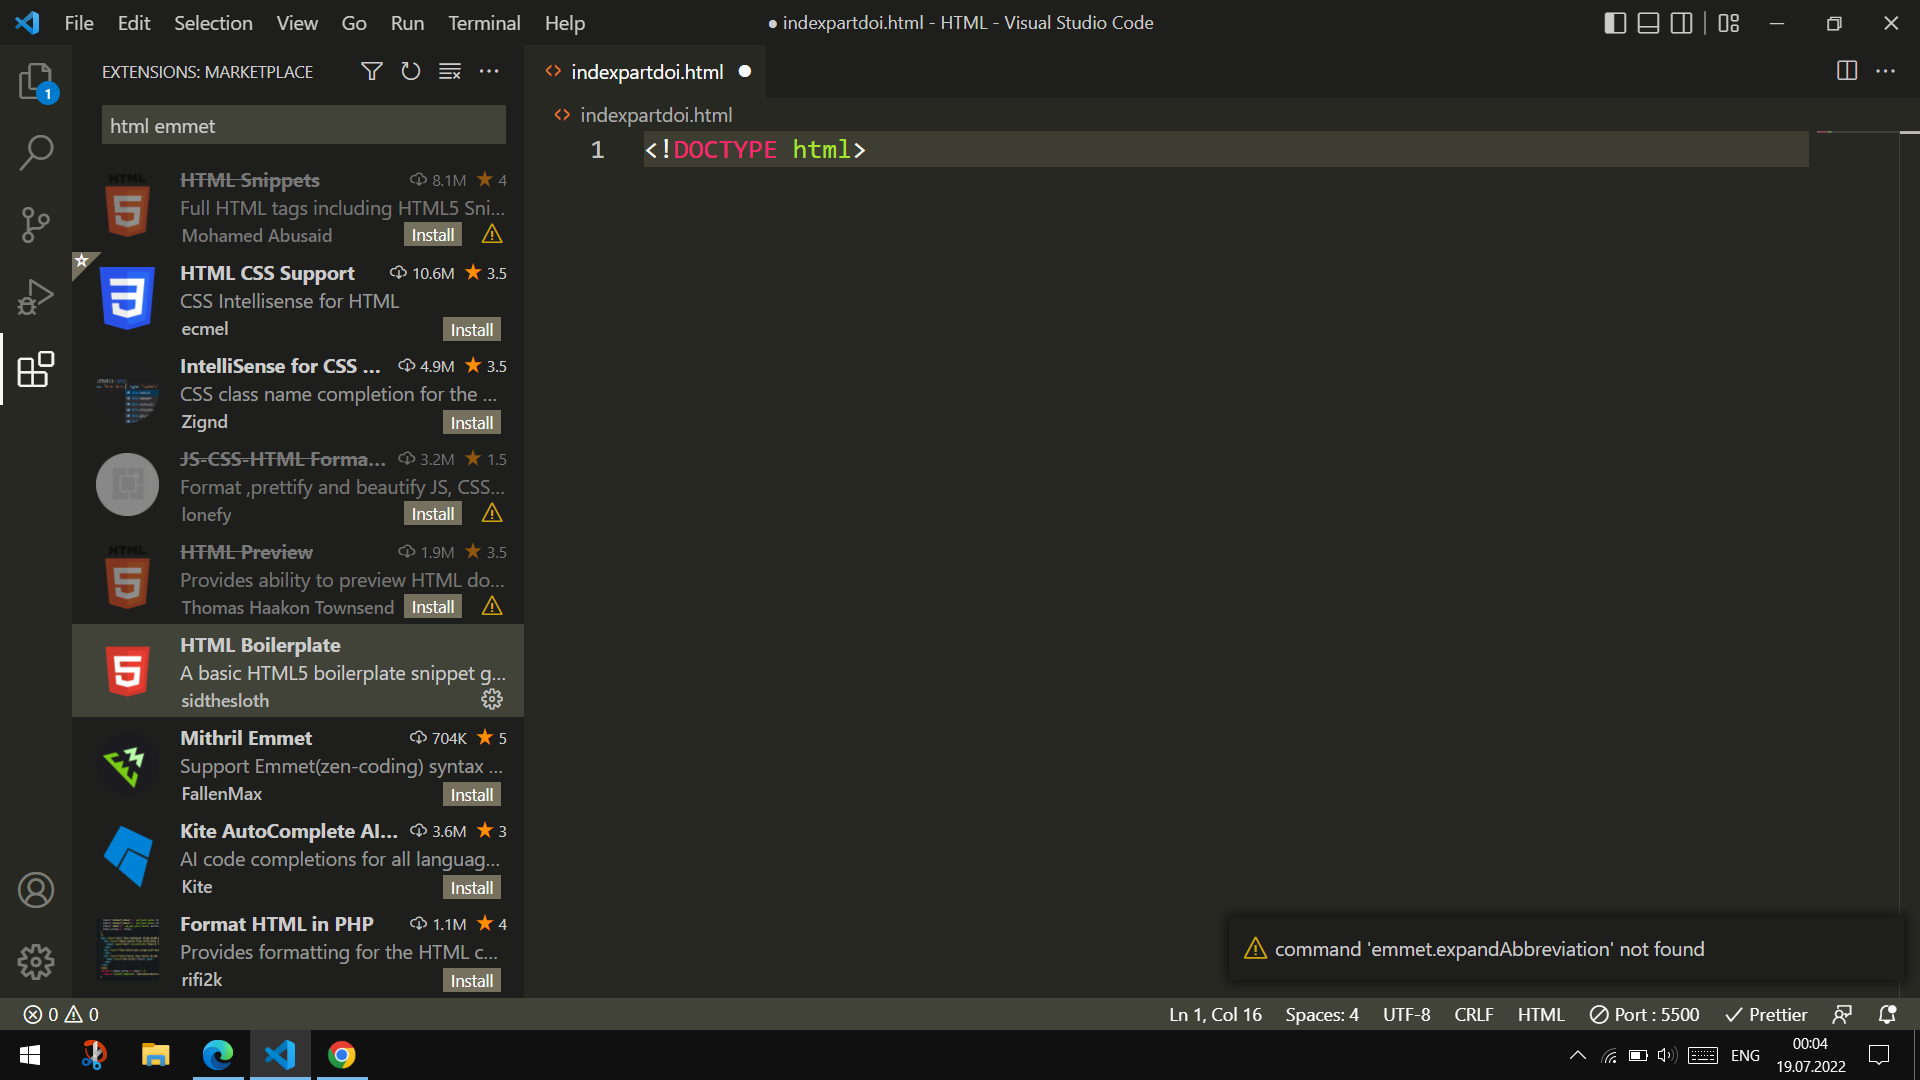Open the extensions filter icon
The width and height of the screenshot is (1920, 1080).
371,71
